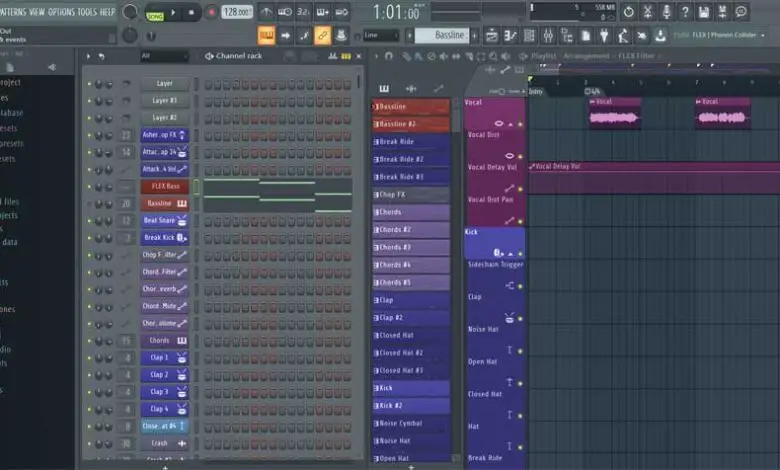Adjust the master volume knob
Viewport: 780px width, 470px height.
click(x=130, y=12)
